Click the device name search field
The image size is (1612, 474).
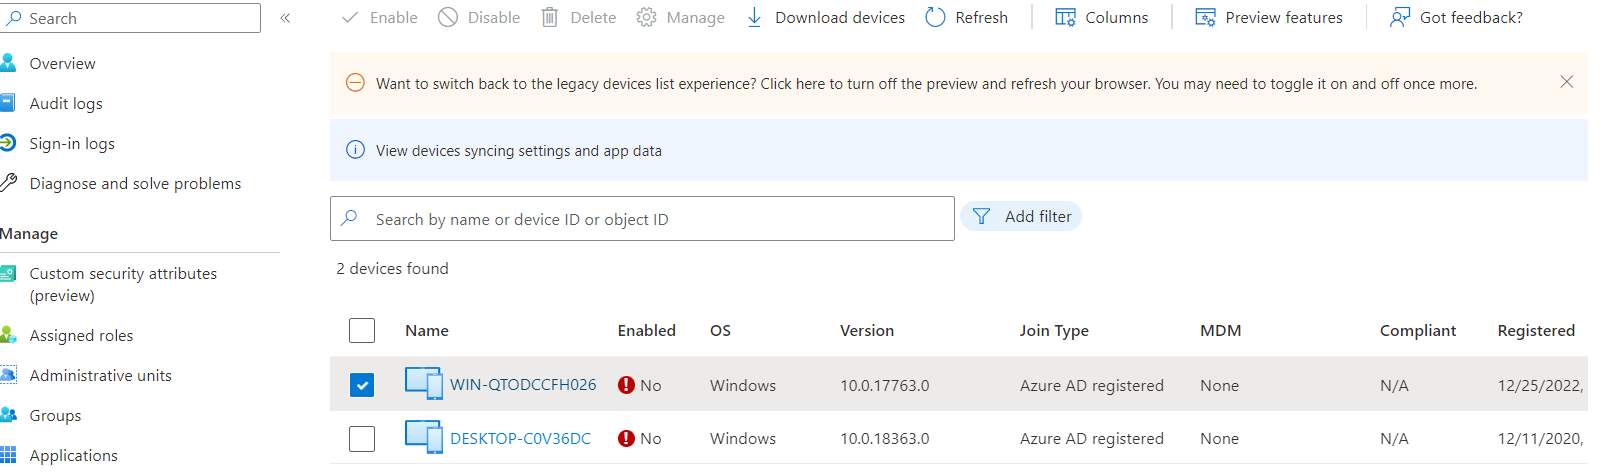tap(642, 218)
